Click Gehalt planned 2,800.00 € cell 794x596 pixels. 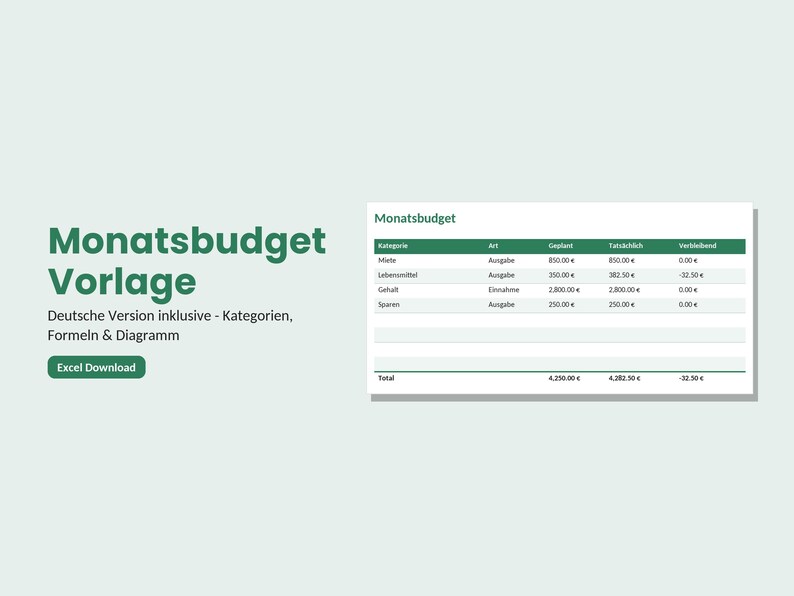(x=564, y=290)
